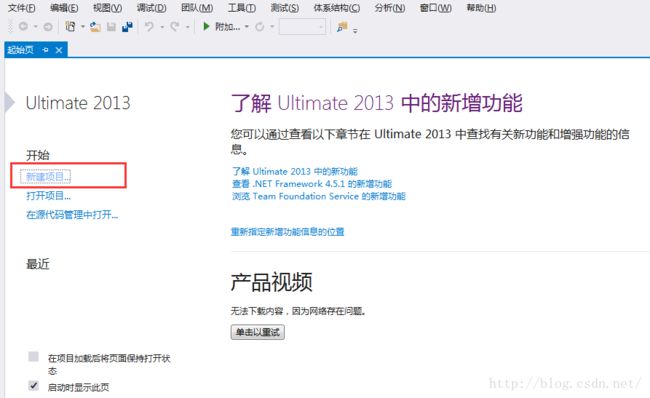Open the 窗口(W) menu

point(436,8)
